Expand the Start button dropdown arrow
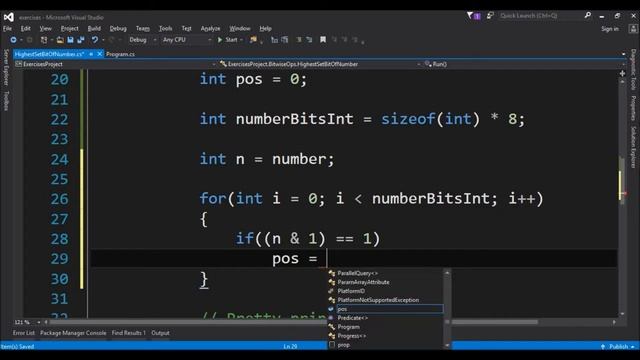Screen dimensions: 640x360 tap(242, 40)
